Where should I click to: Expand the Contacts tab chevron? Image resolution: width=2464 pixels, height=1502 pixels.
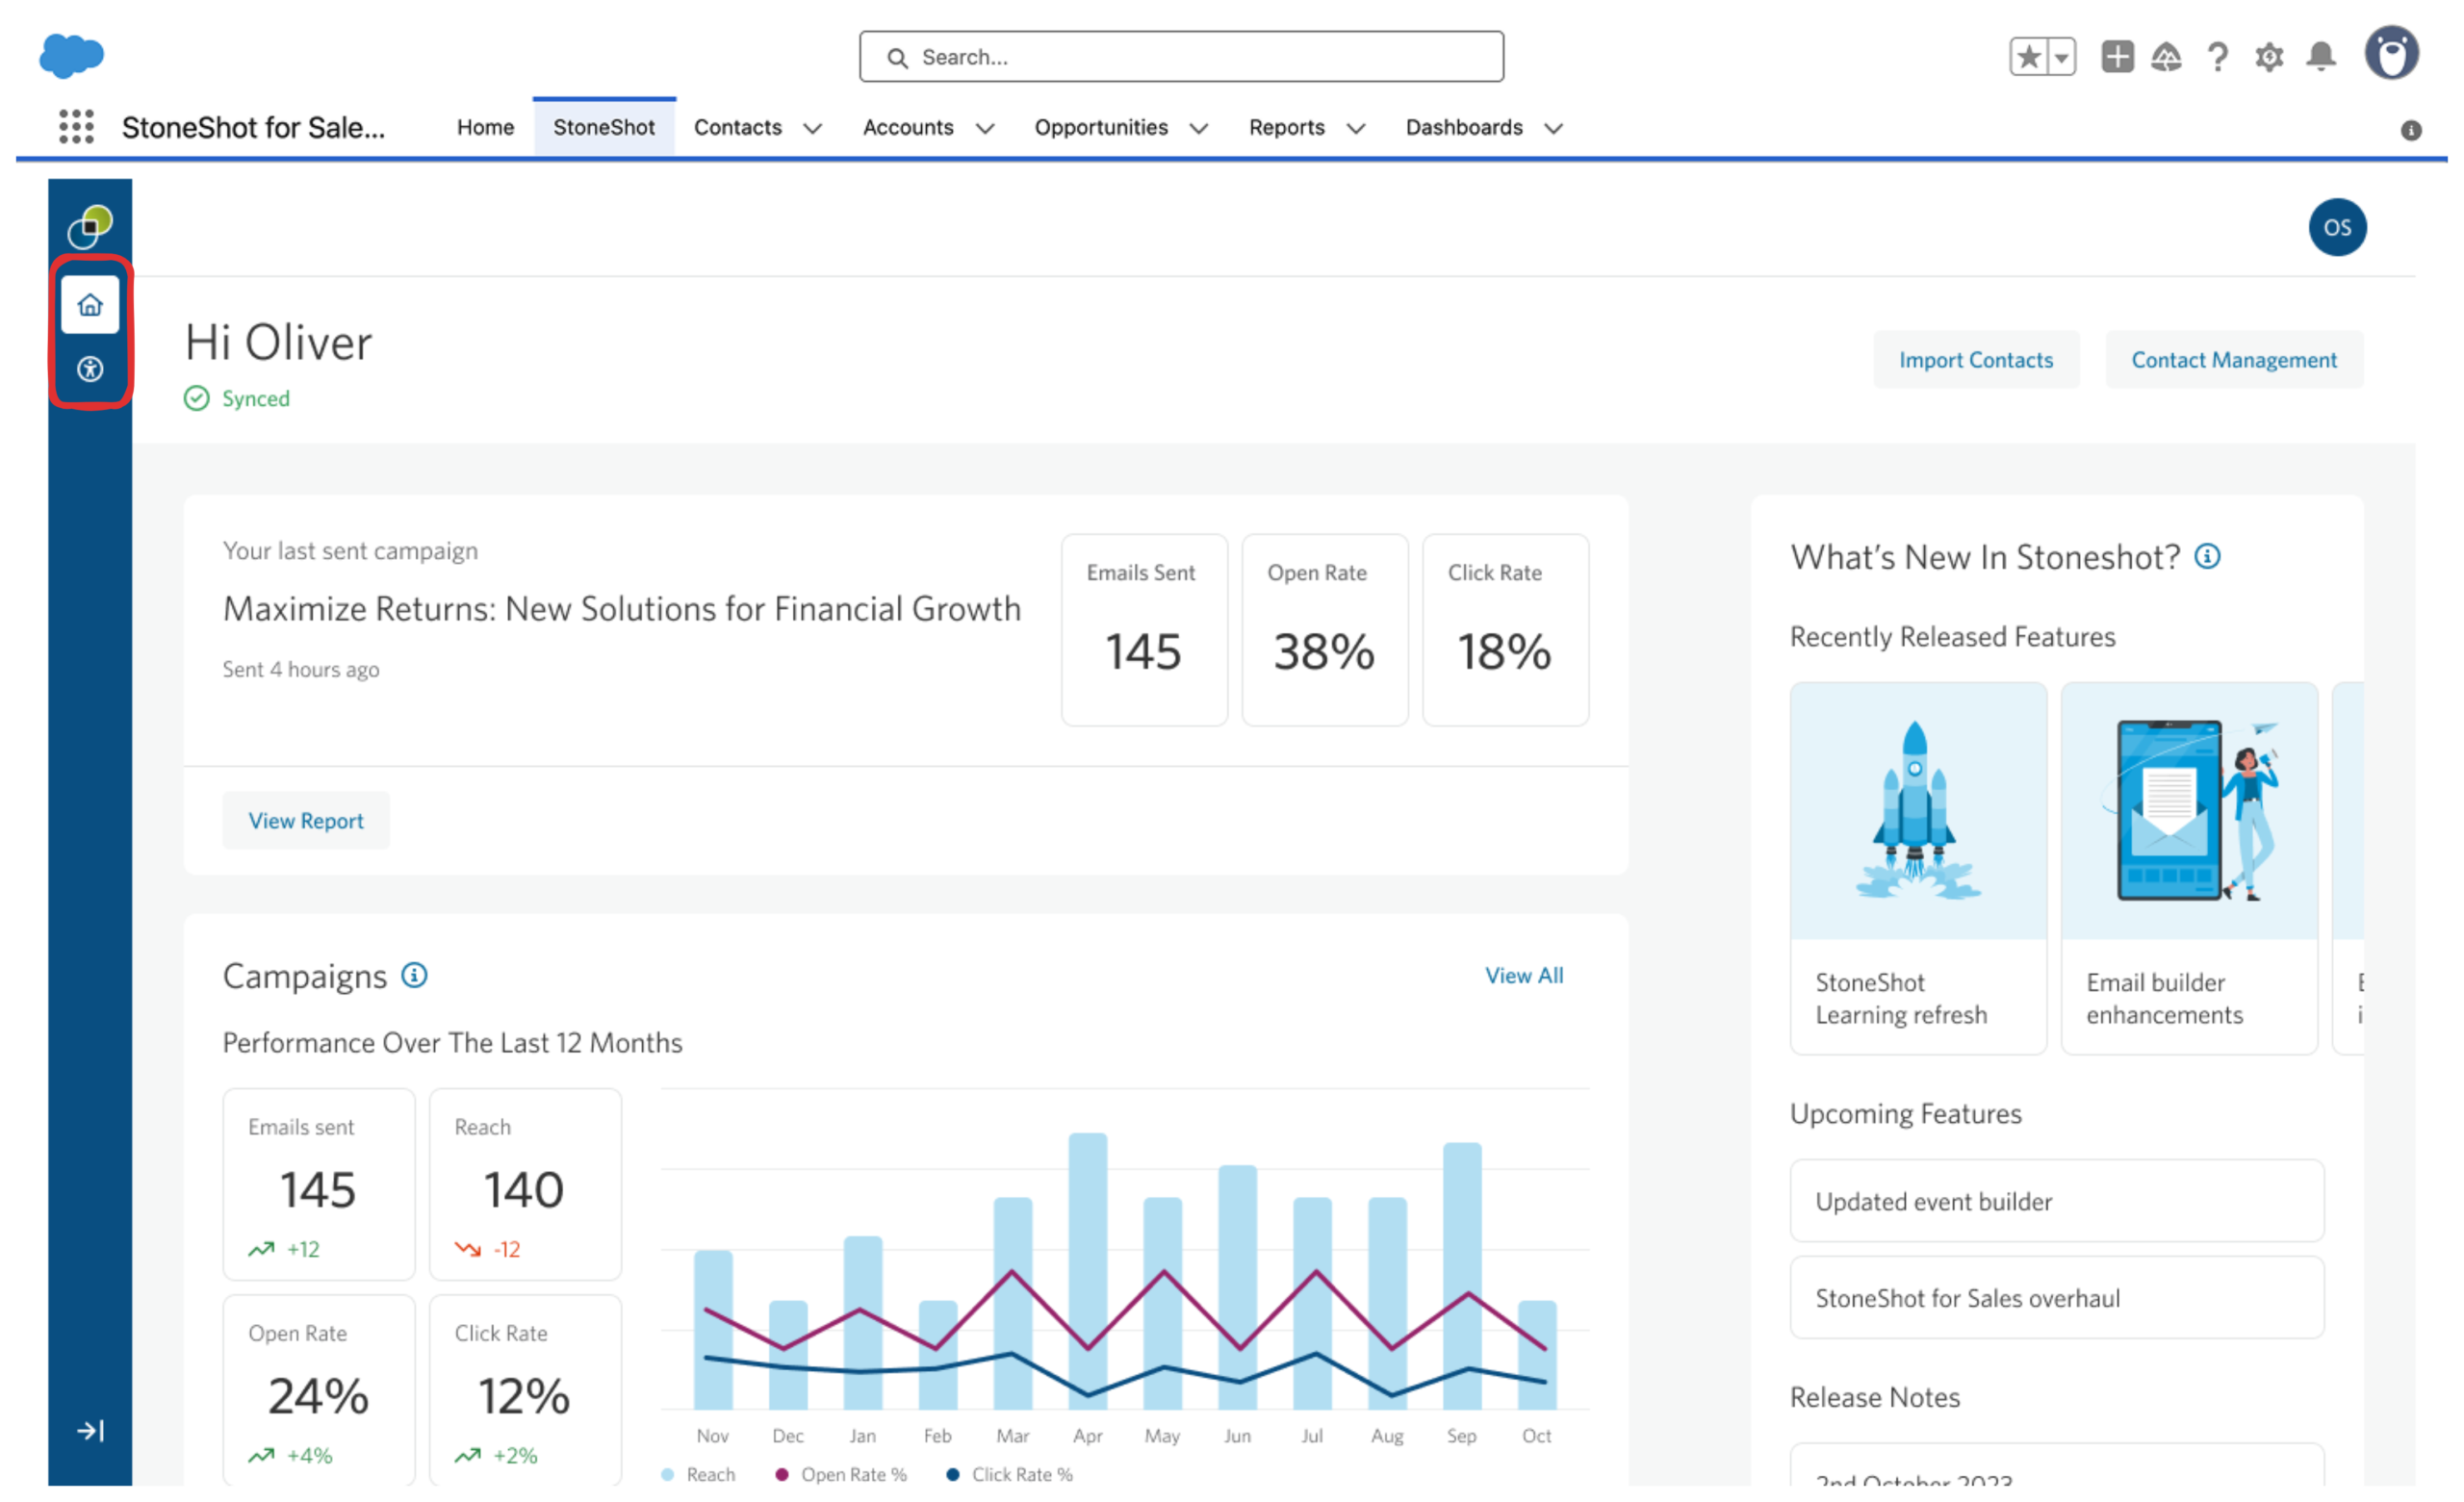click(813, 129)
